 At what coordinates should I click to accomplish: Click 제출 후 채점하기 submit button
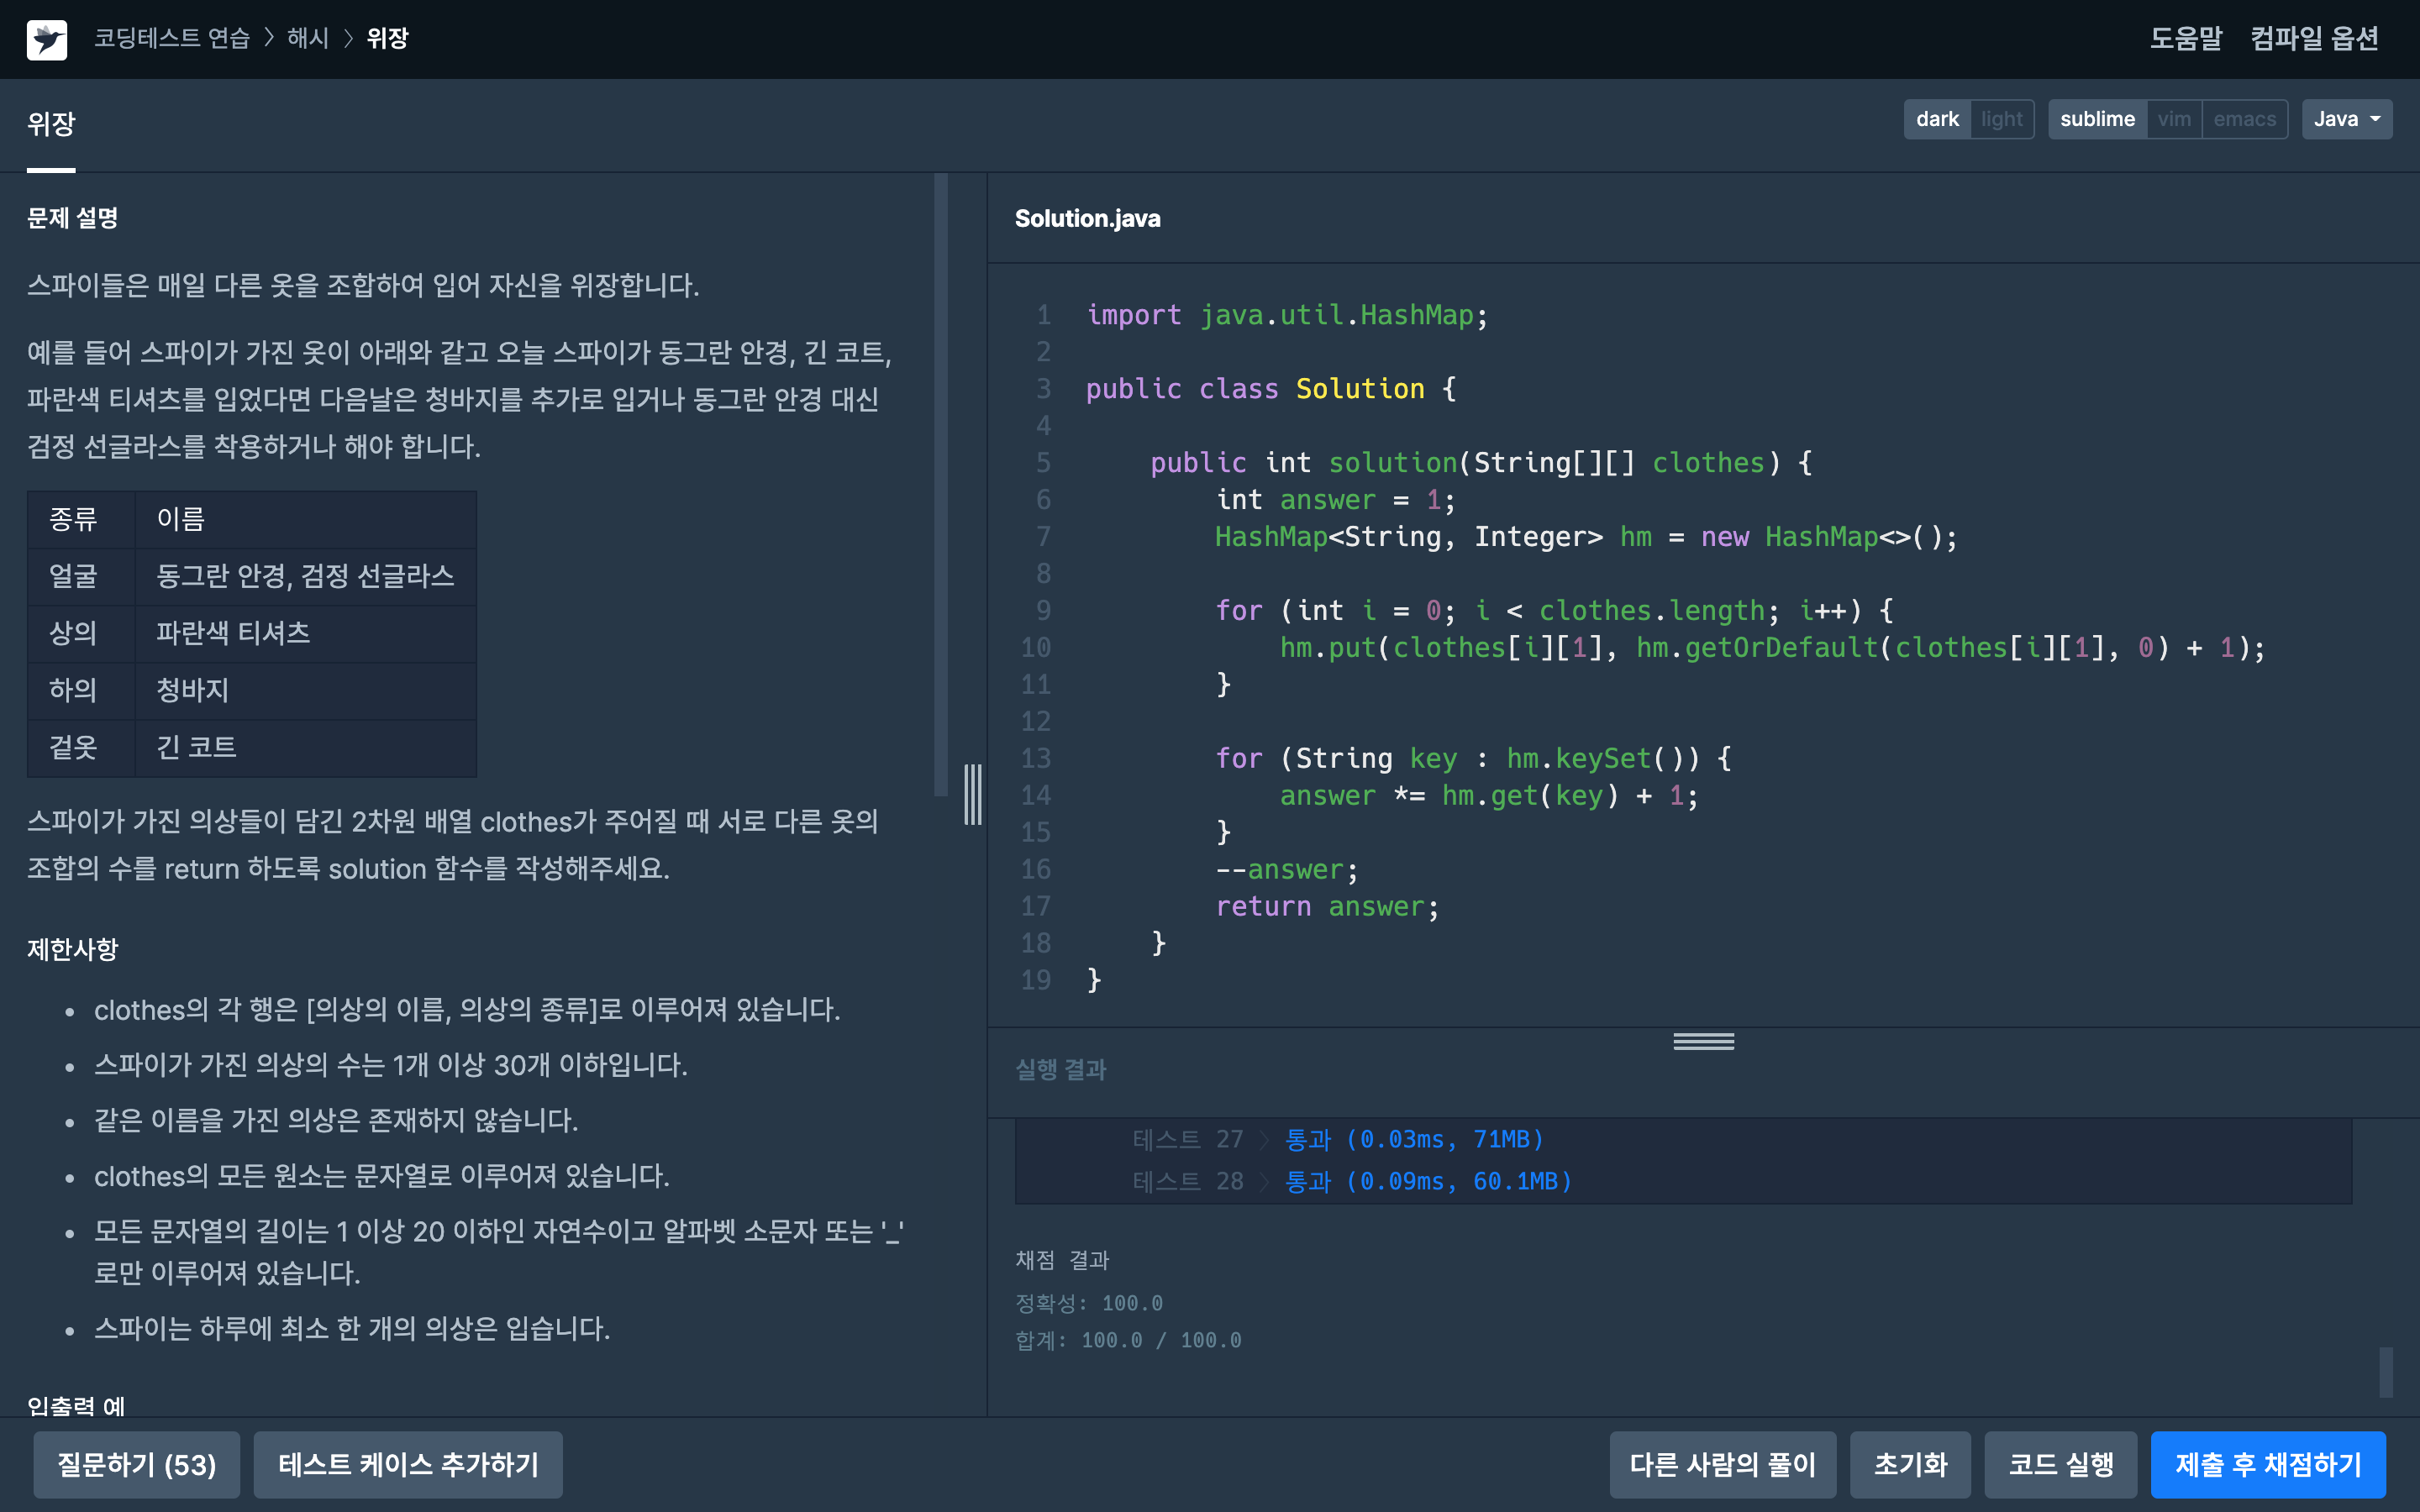pyautogui.click(x=2267, y=1464)
